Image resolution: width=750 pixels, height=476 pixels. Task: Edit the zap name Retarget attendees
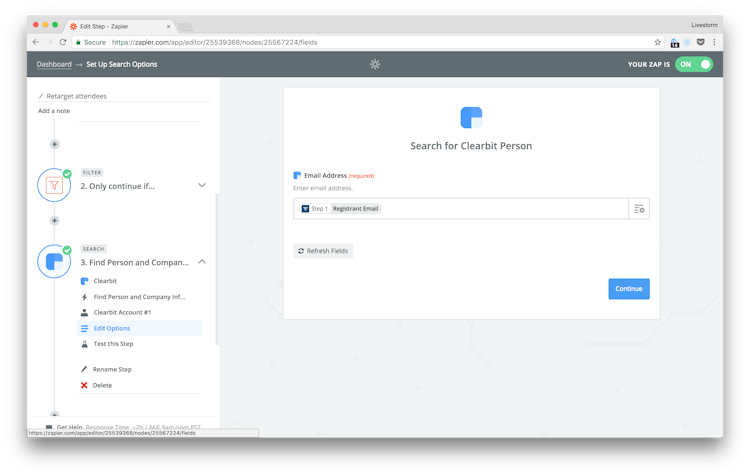tap(77, 96)
